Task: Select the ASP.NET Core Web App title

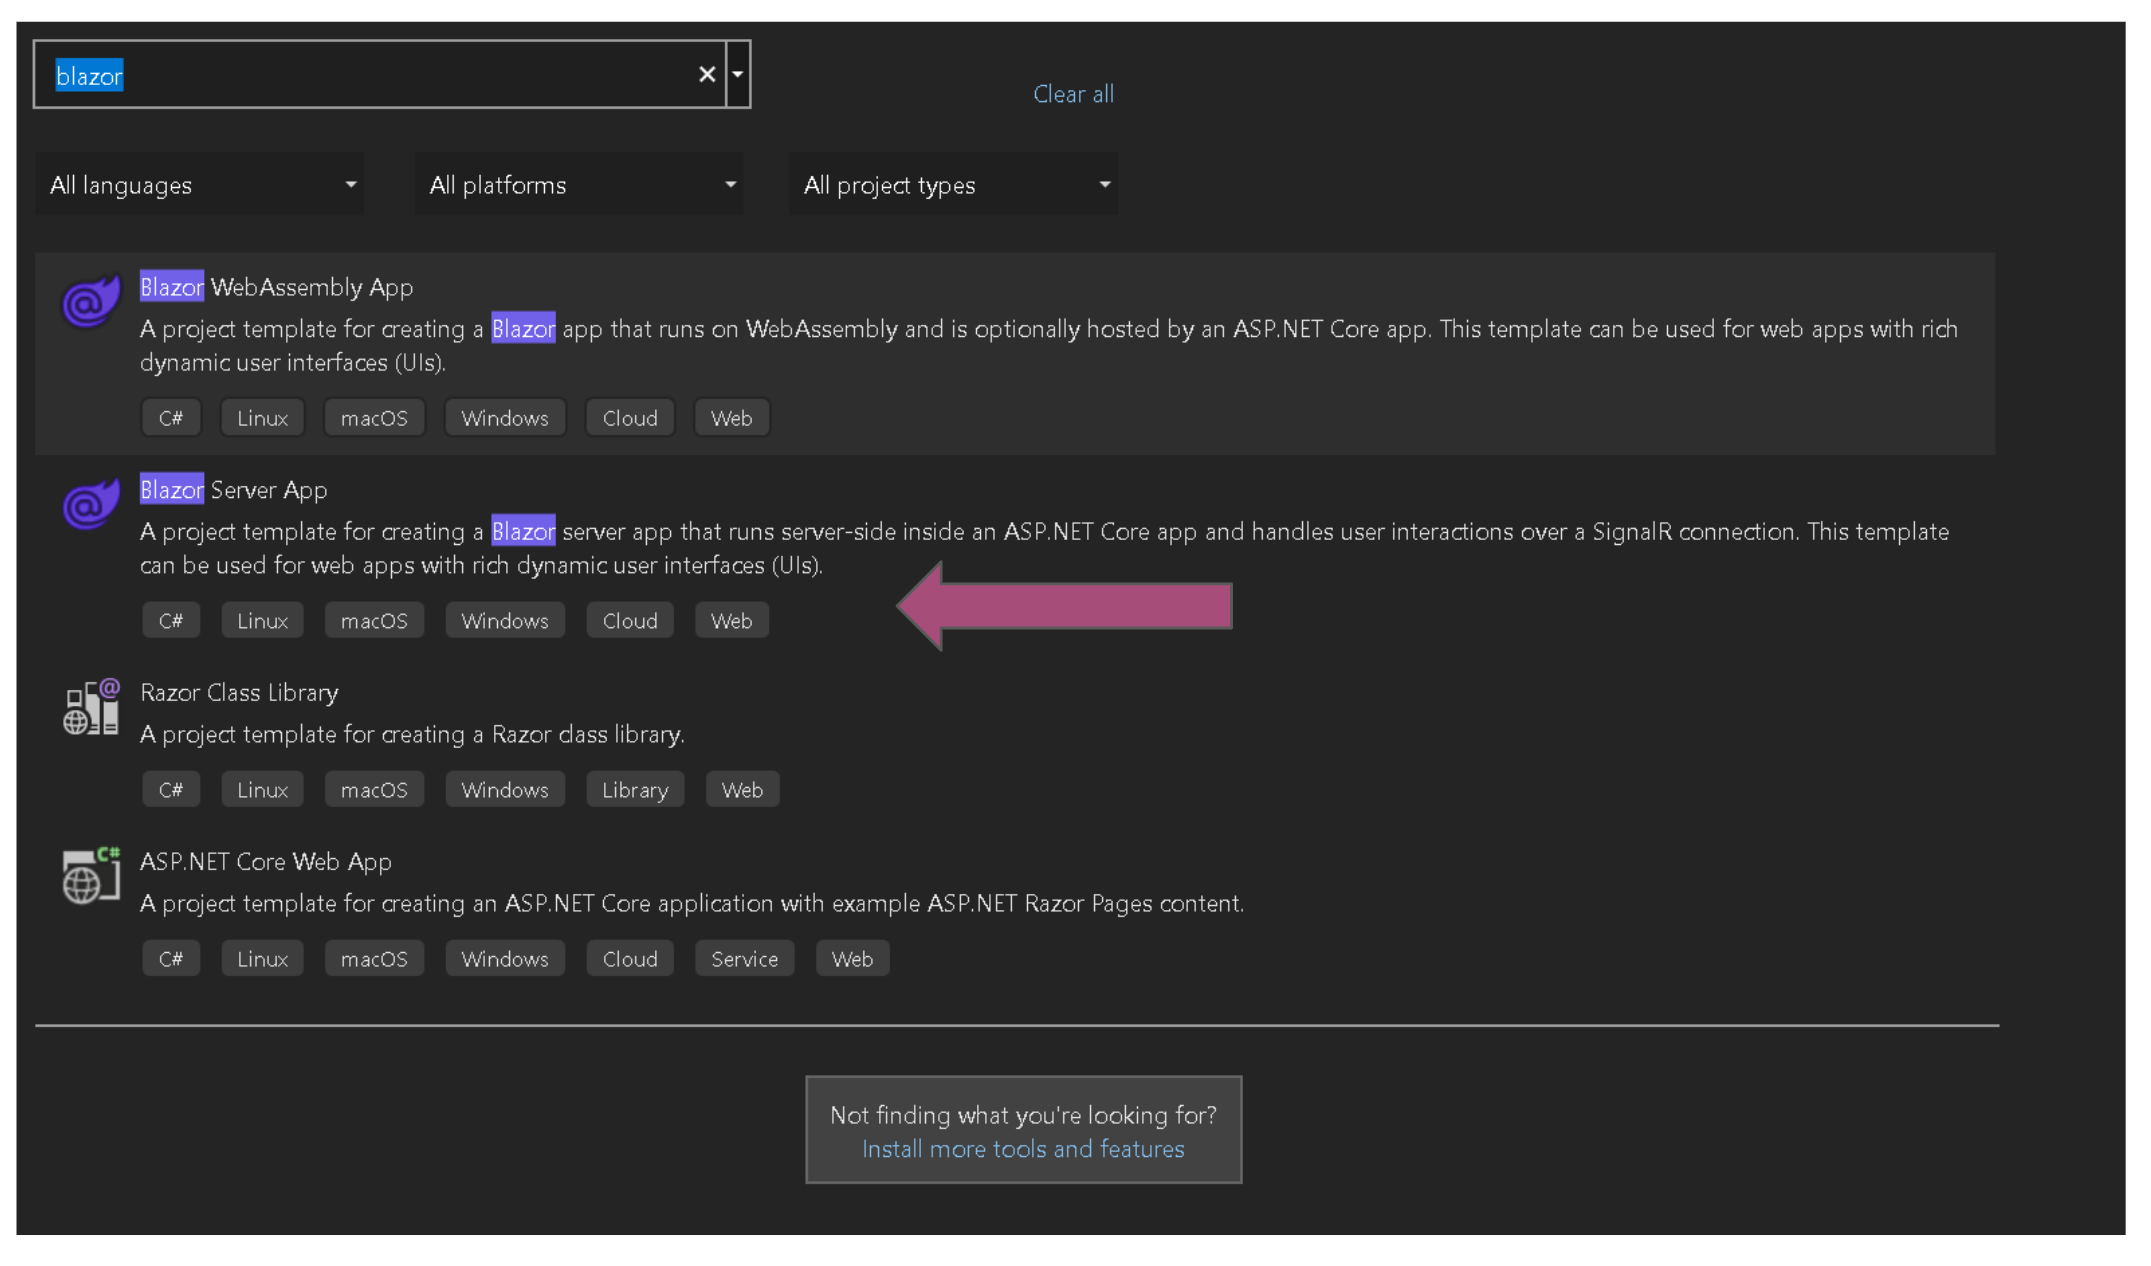Action: (265, 861)
